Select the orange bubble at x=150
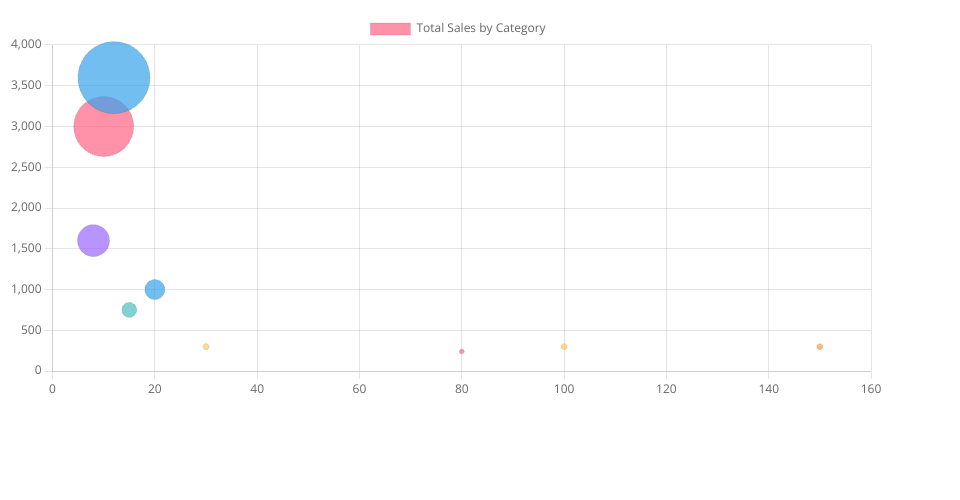 pyautogui.click(x=819, y=347)
